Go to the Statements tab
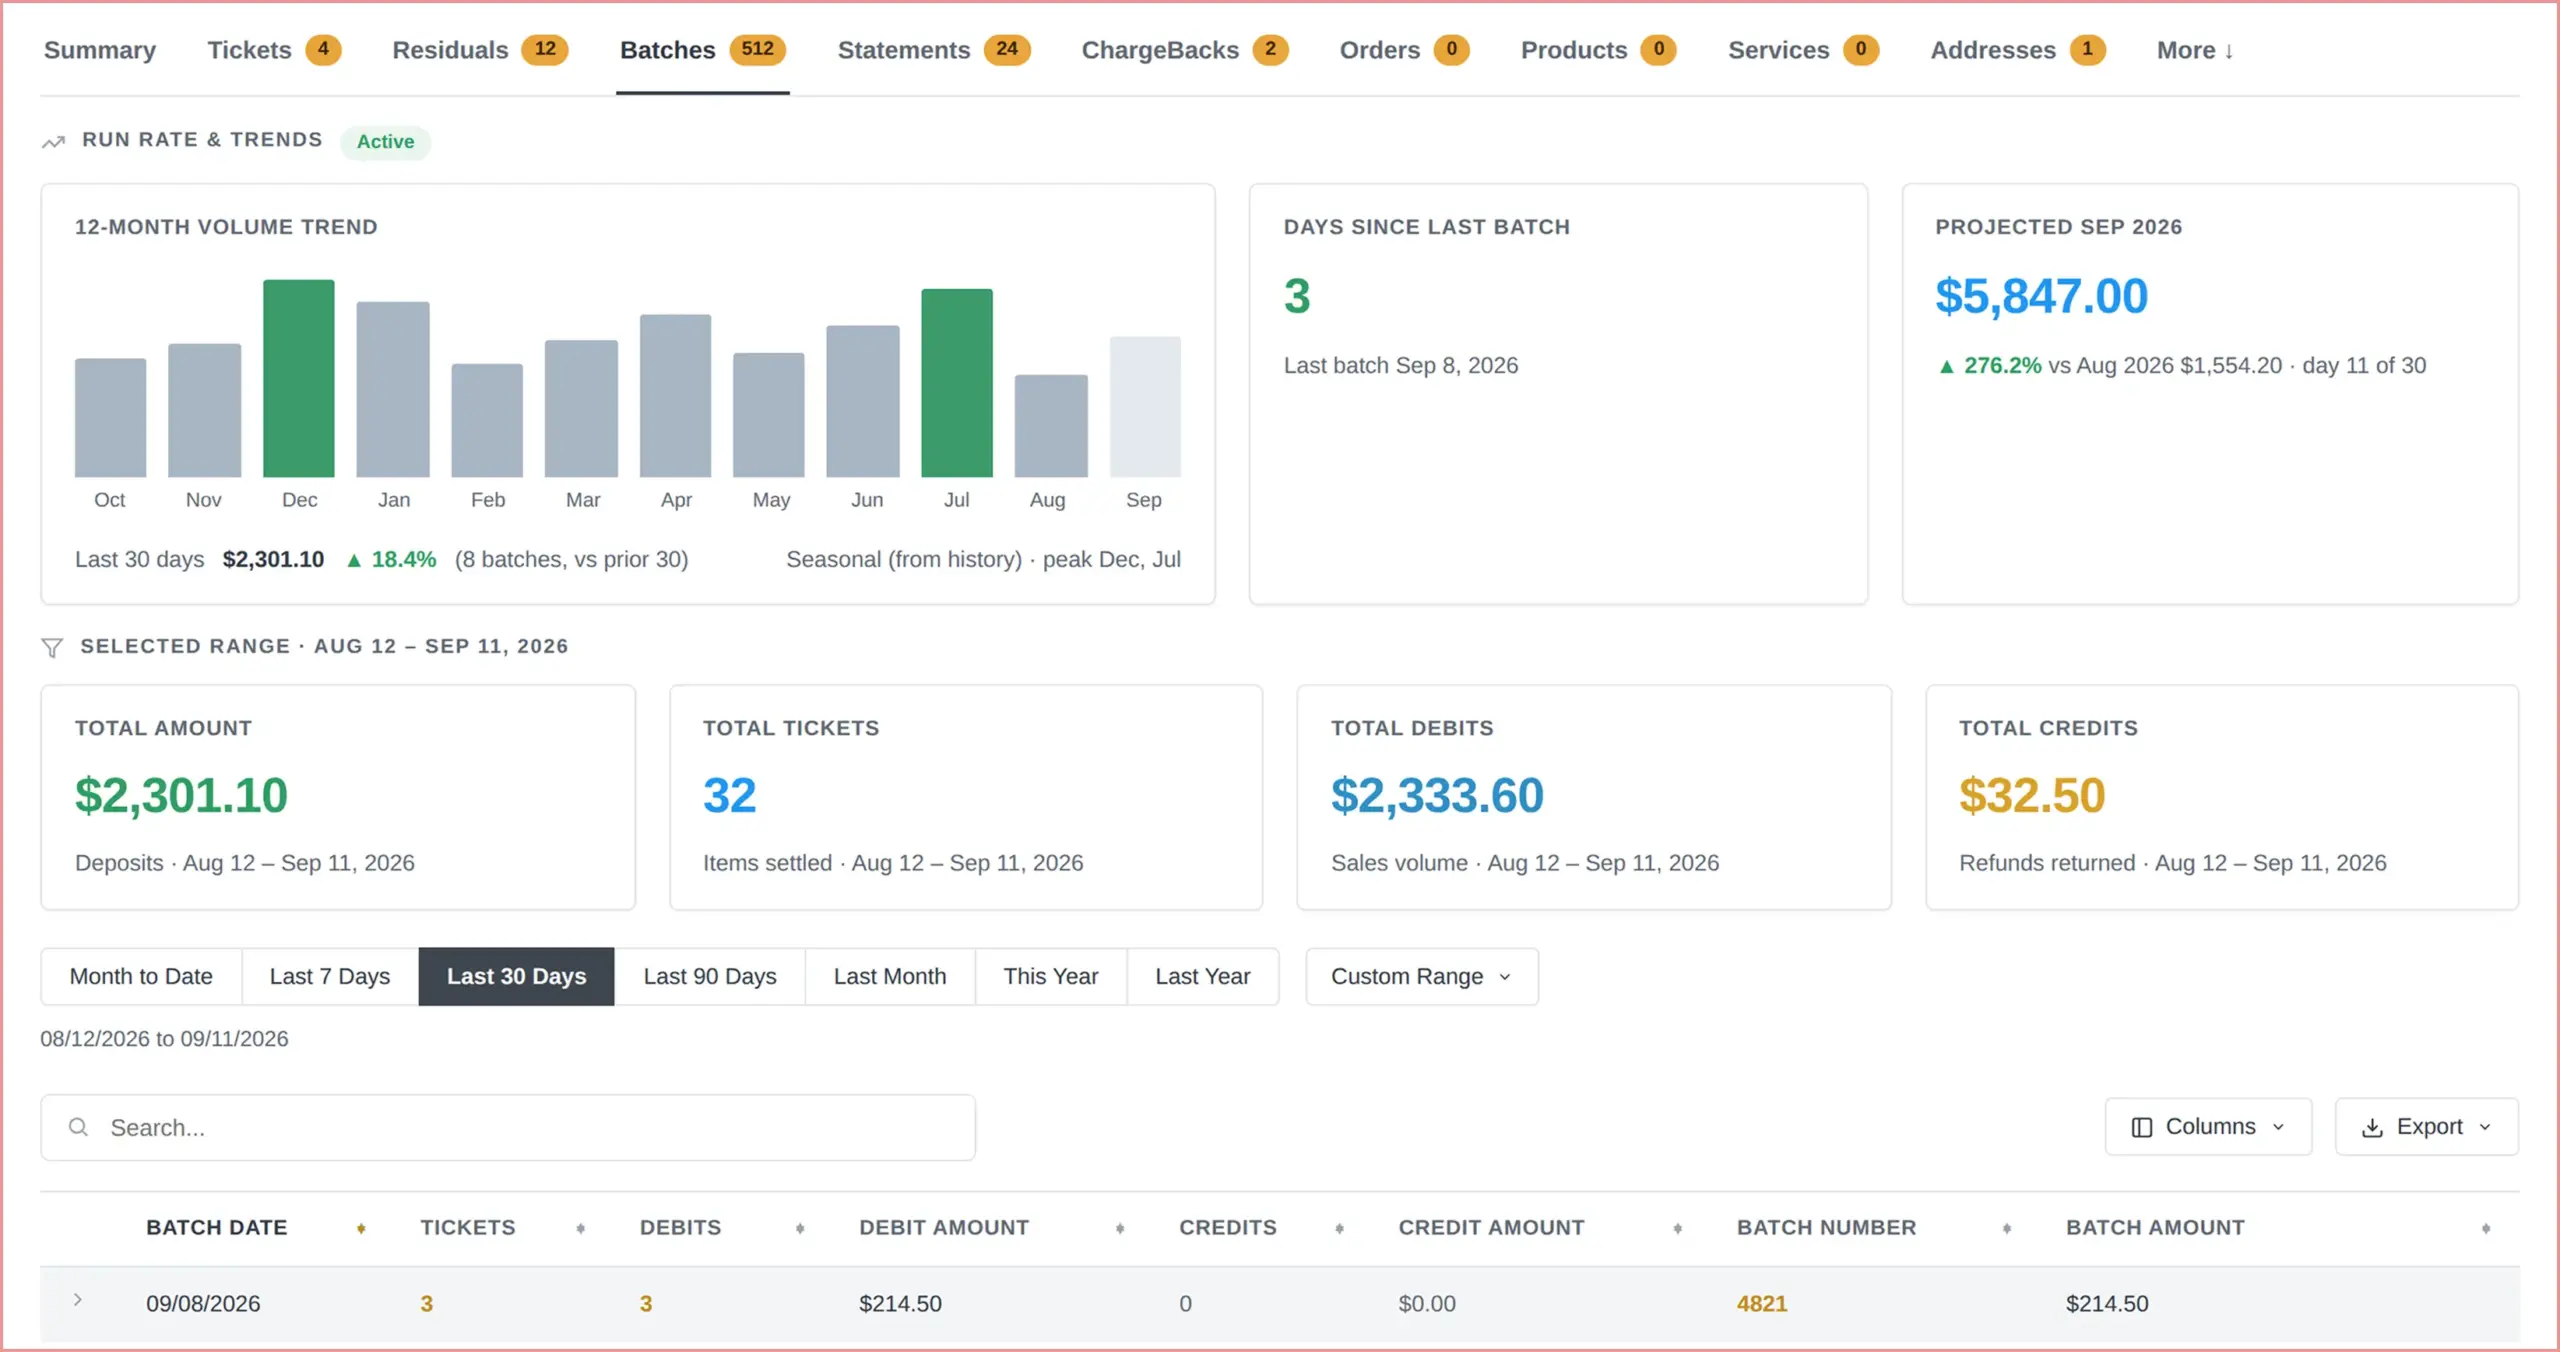This screenshot has height=1352, width=2560. coord(933,50)
